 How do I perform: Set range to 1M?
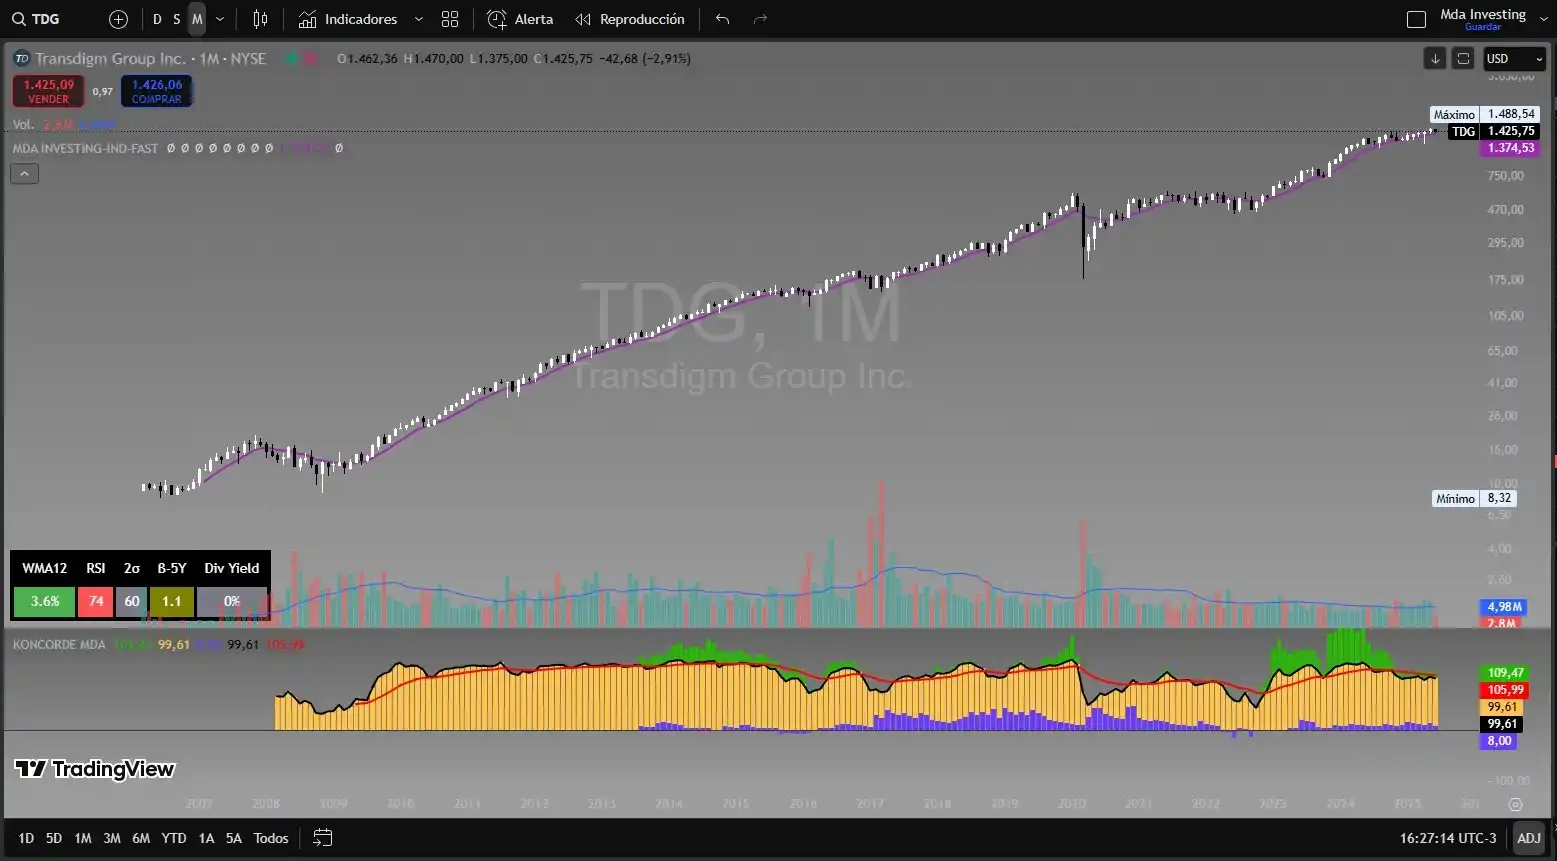[83, 838]
